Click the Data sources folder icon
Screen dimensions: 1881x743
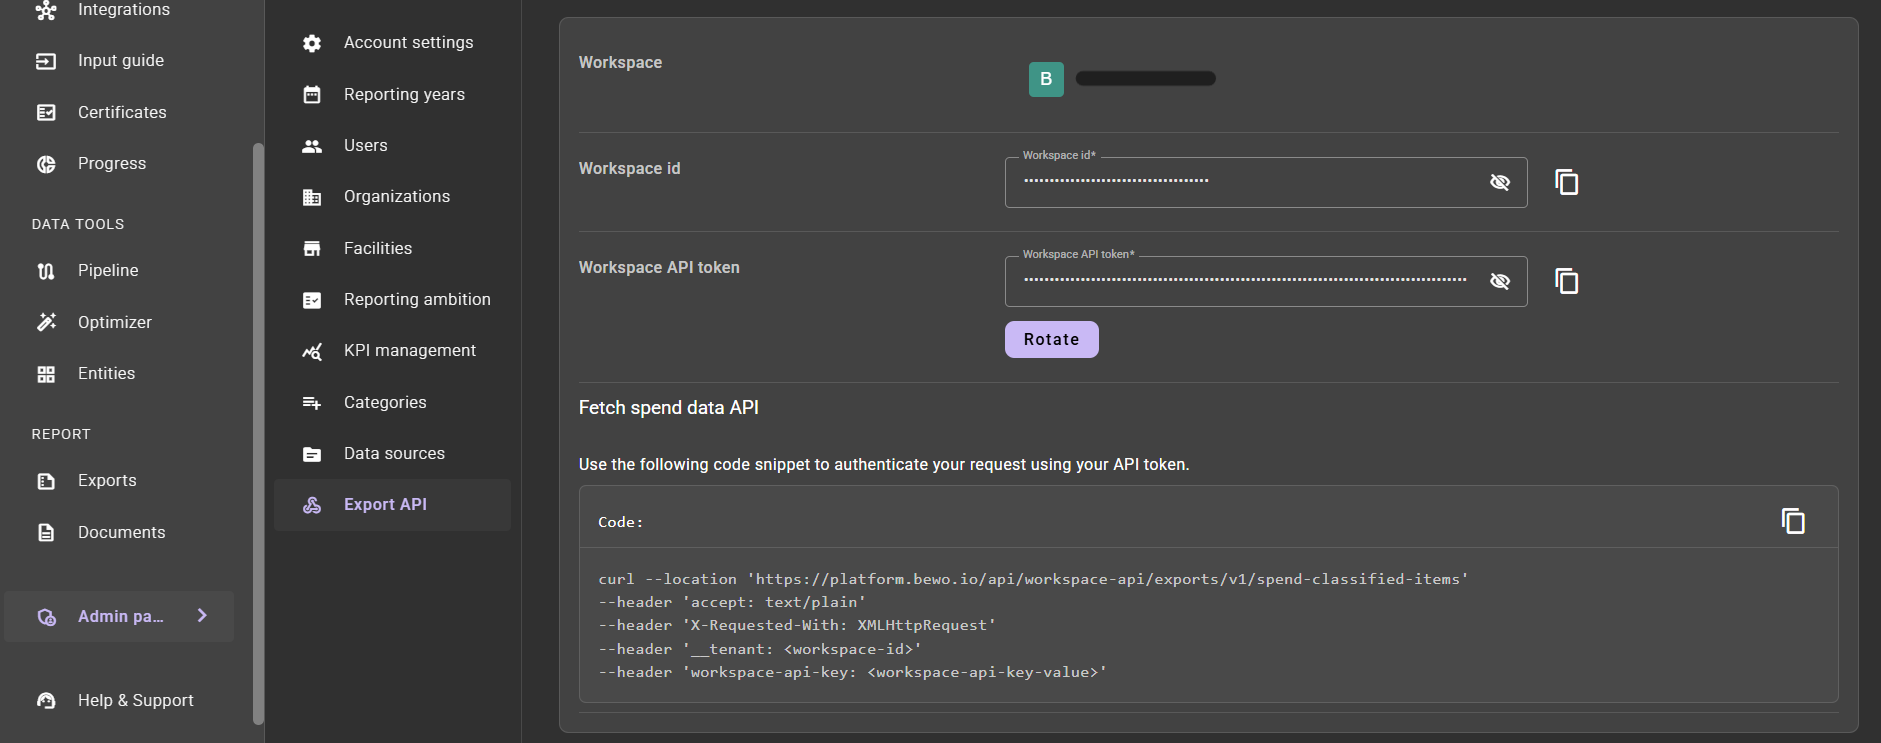(312, 454)
